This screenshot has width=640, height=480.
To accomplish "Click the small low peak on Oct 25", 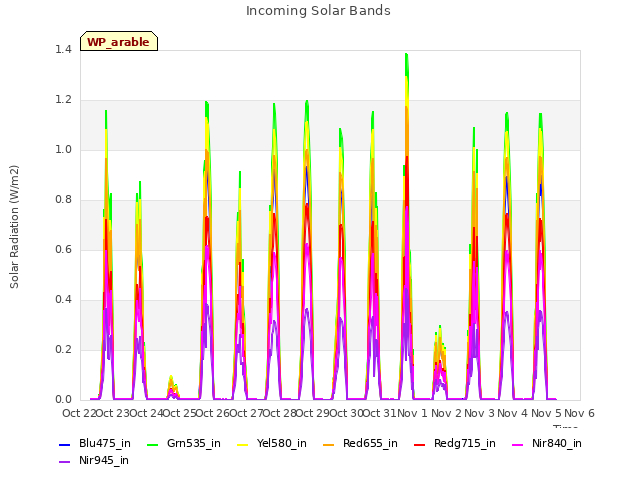I will pyautogui.click(x=173, y=386).
